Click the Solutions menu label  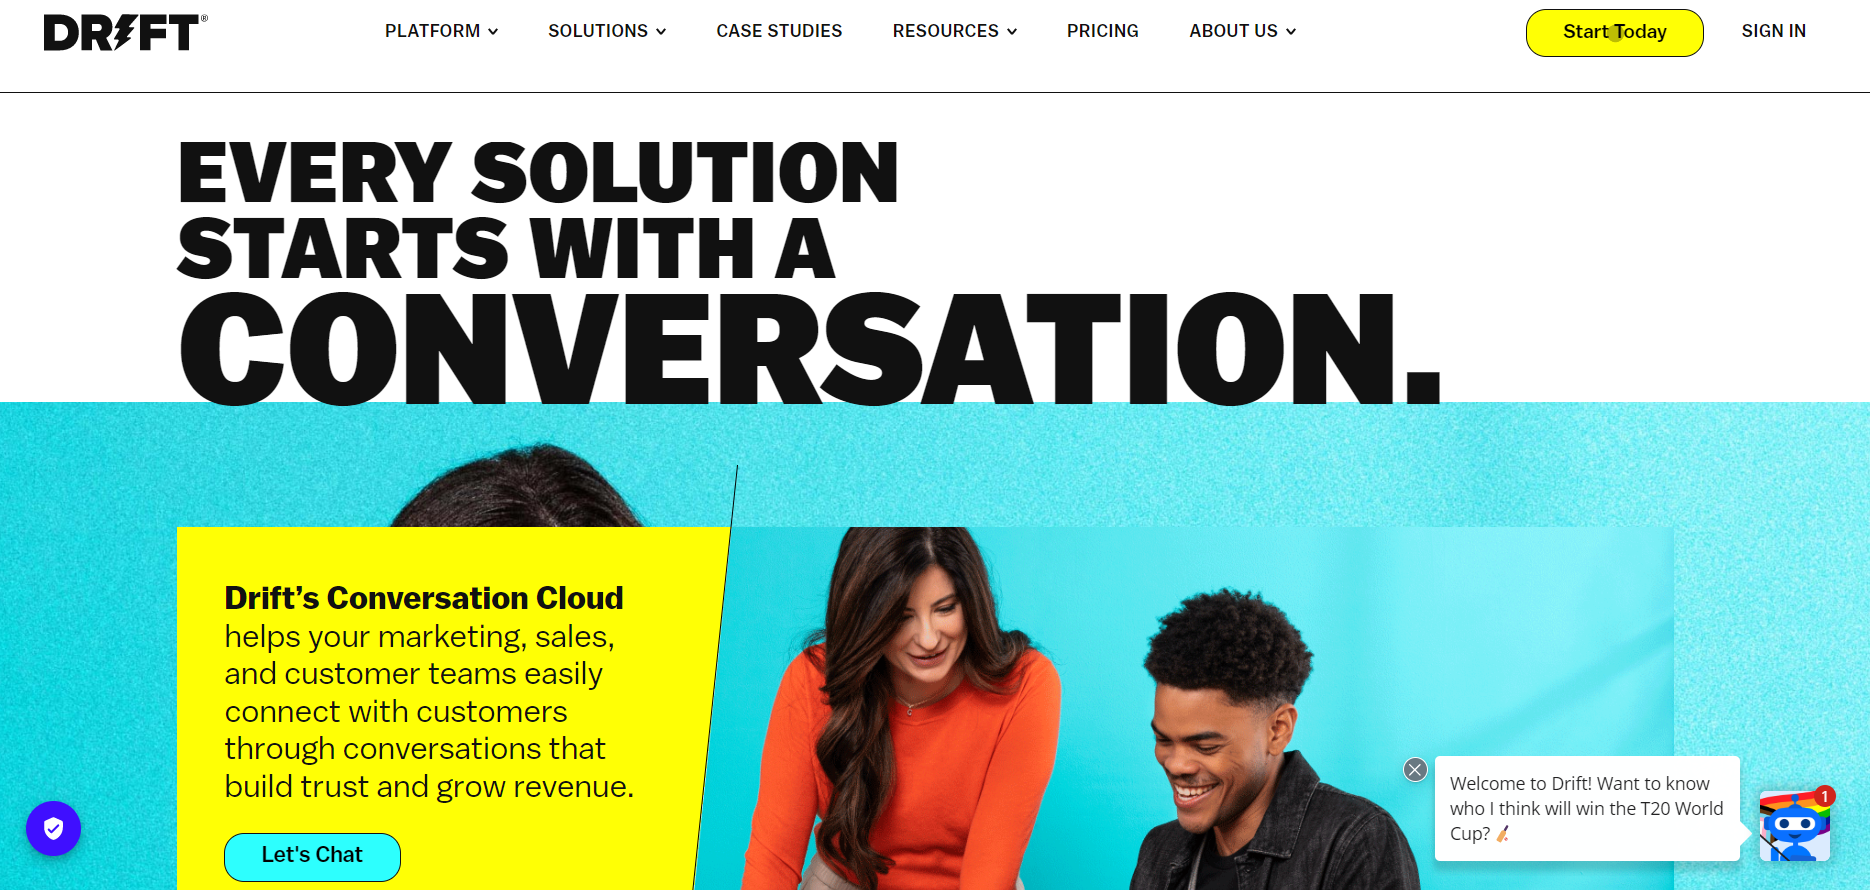pos(598,31)
